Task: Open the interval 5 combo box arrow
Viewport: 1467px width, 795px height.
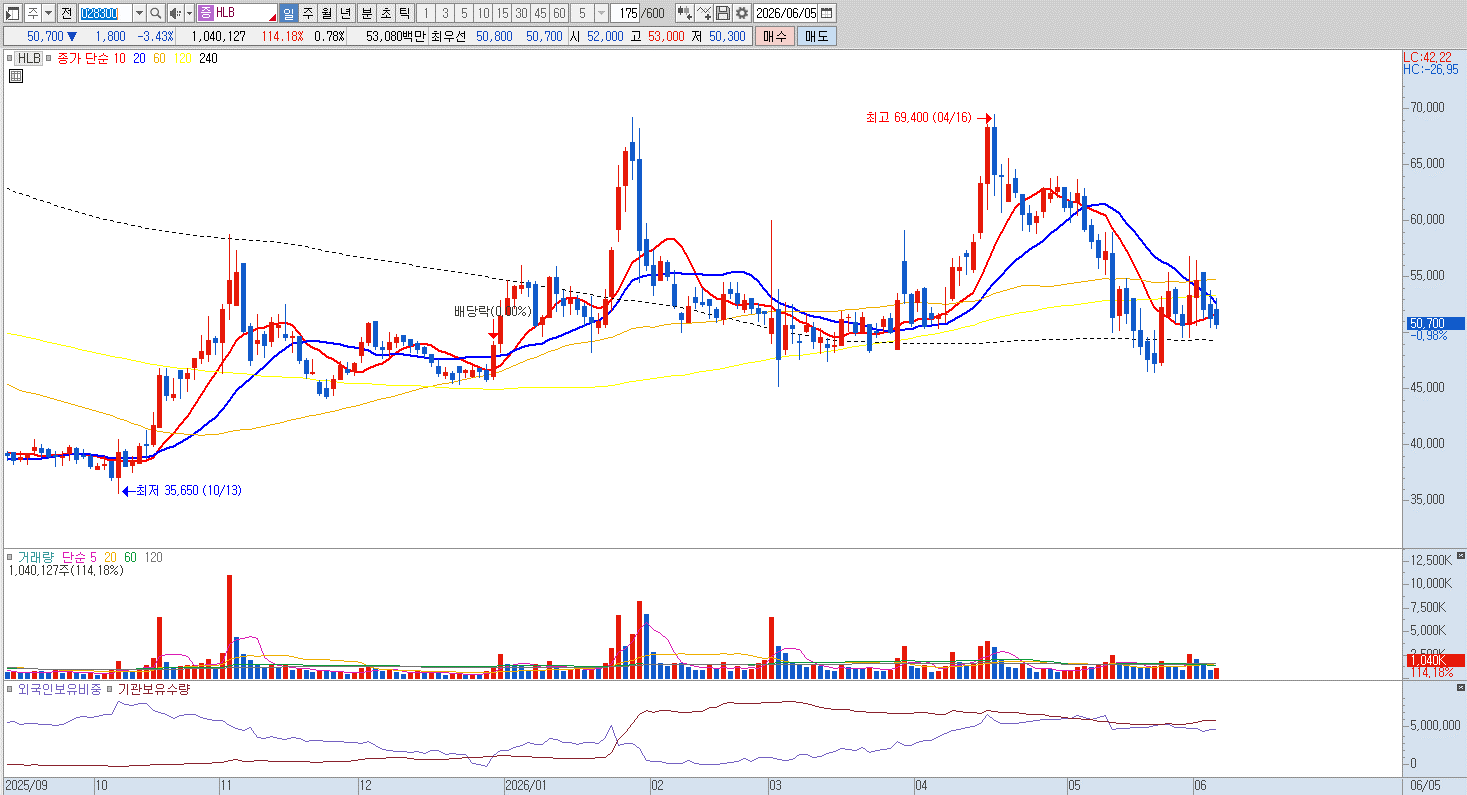Action: click(x=600, y=13)
